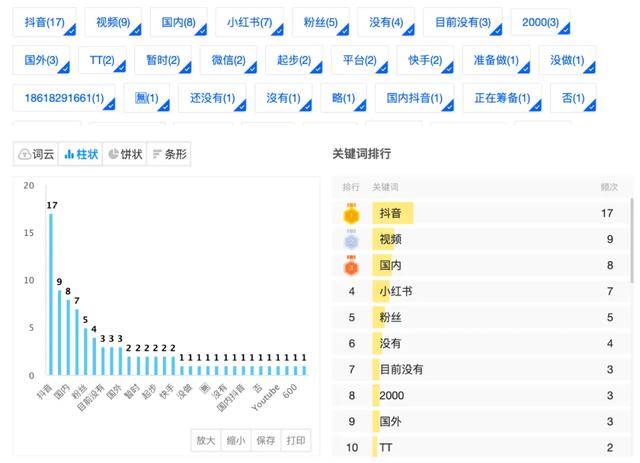
Task: Toggle the 目前没有(3) keyword chip
Action: tap(463, 22)
